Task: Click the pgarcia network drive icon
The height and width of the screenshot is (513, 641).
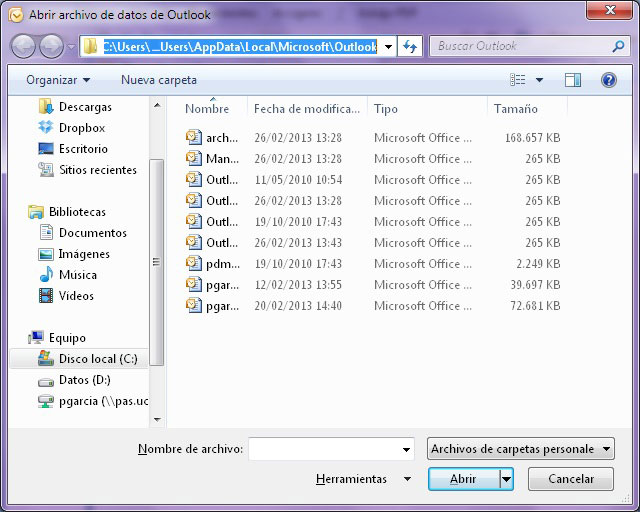Action: (x=46, y=401)
